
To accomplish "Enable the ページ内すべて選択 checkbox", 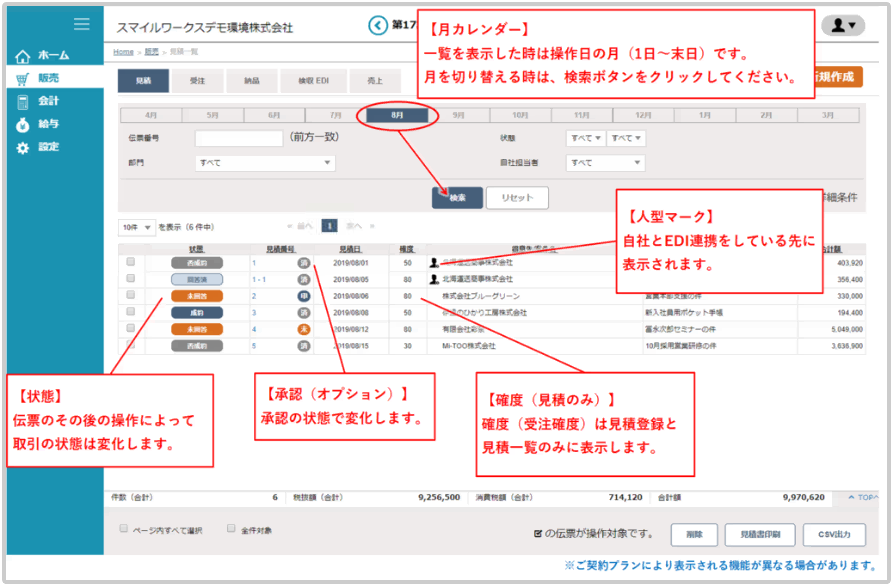I will (x=124, y=529).
